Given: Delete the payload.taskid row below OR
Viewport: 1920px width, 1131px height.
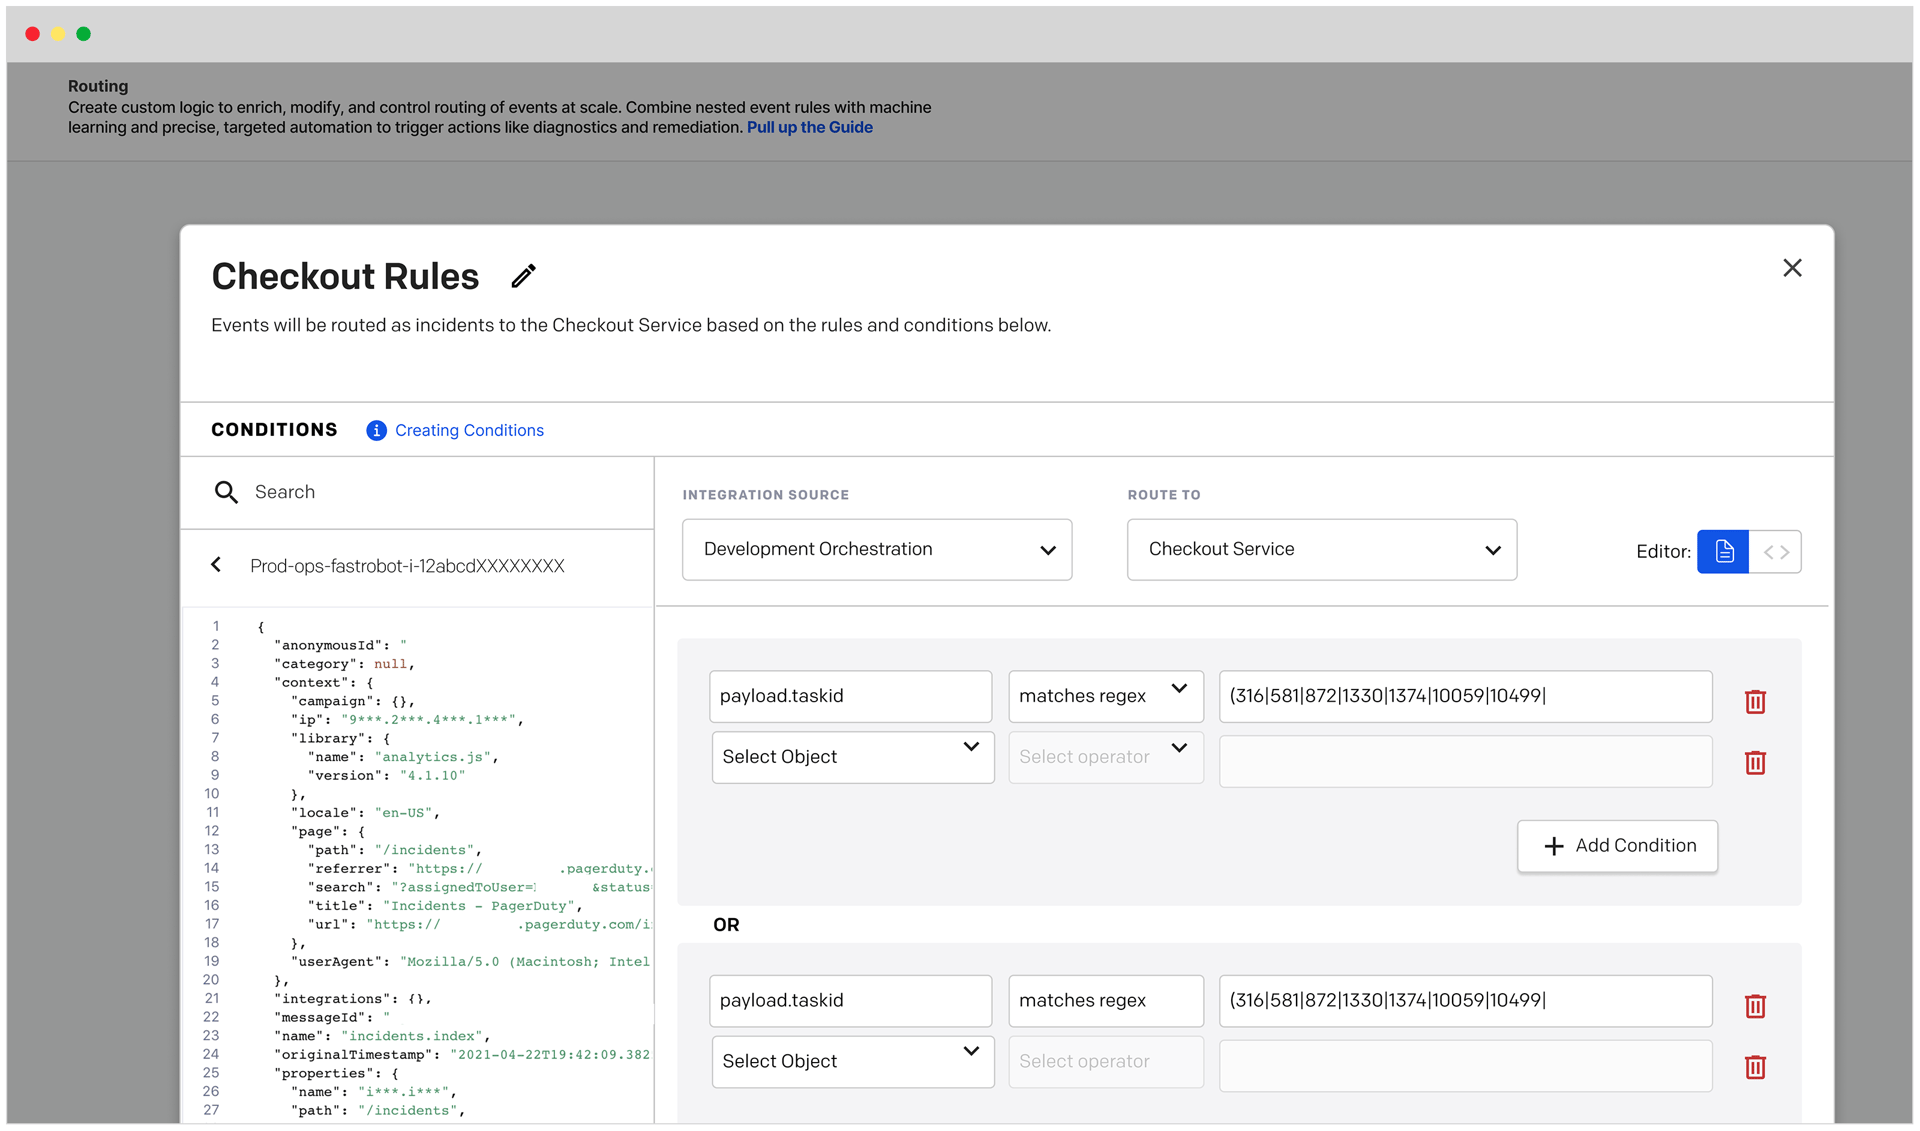Looking at the screenshot, I should tap(1755, 1006).
